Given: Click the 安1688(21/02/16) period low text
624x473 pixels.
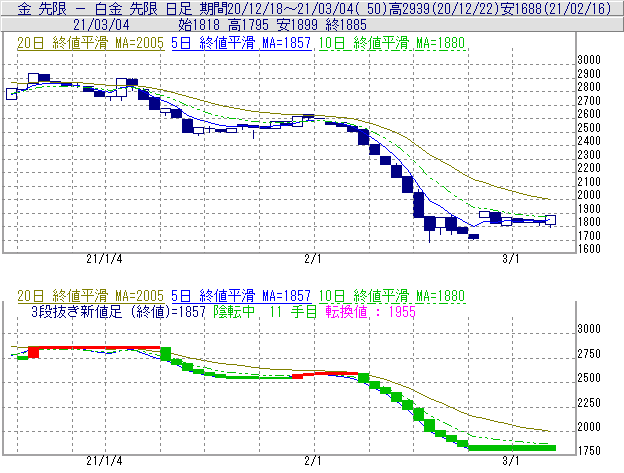Looking at the screenshot, I should coord(556,8).
